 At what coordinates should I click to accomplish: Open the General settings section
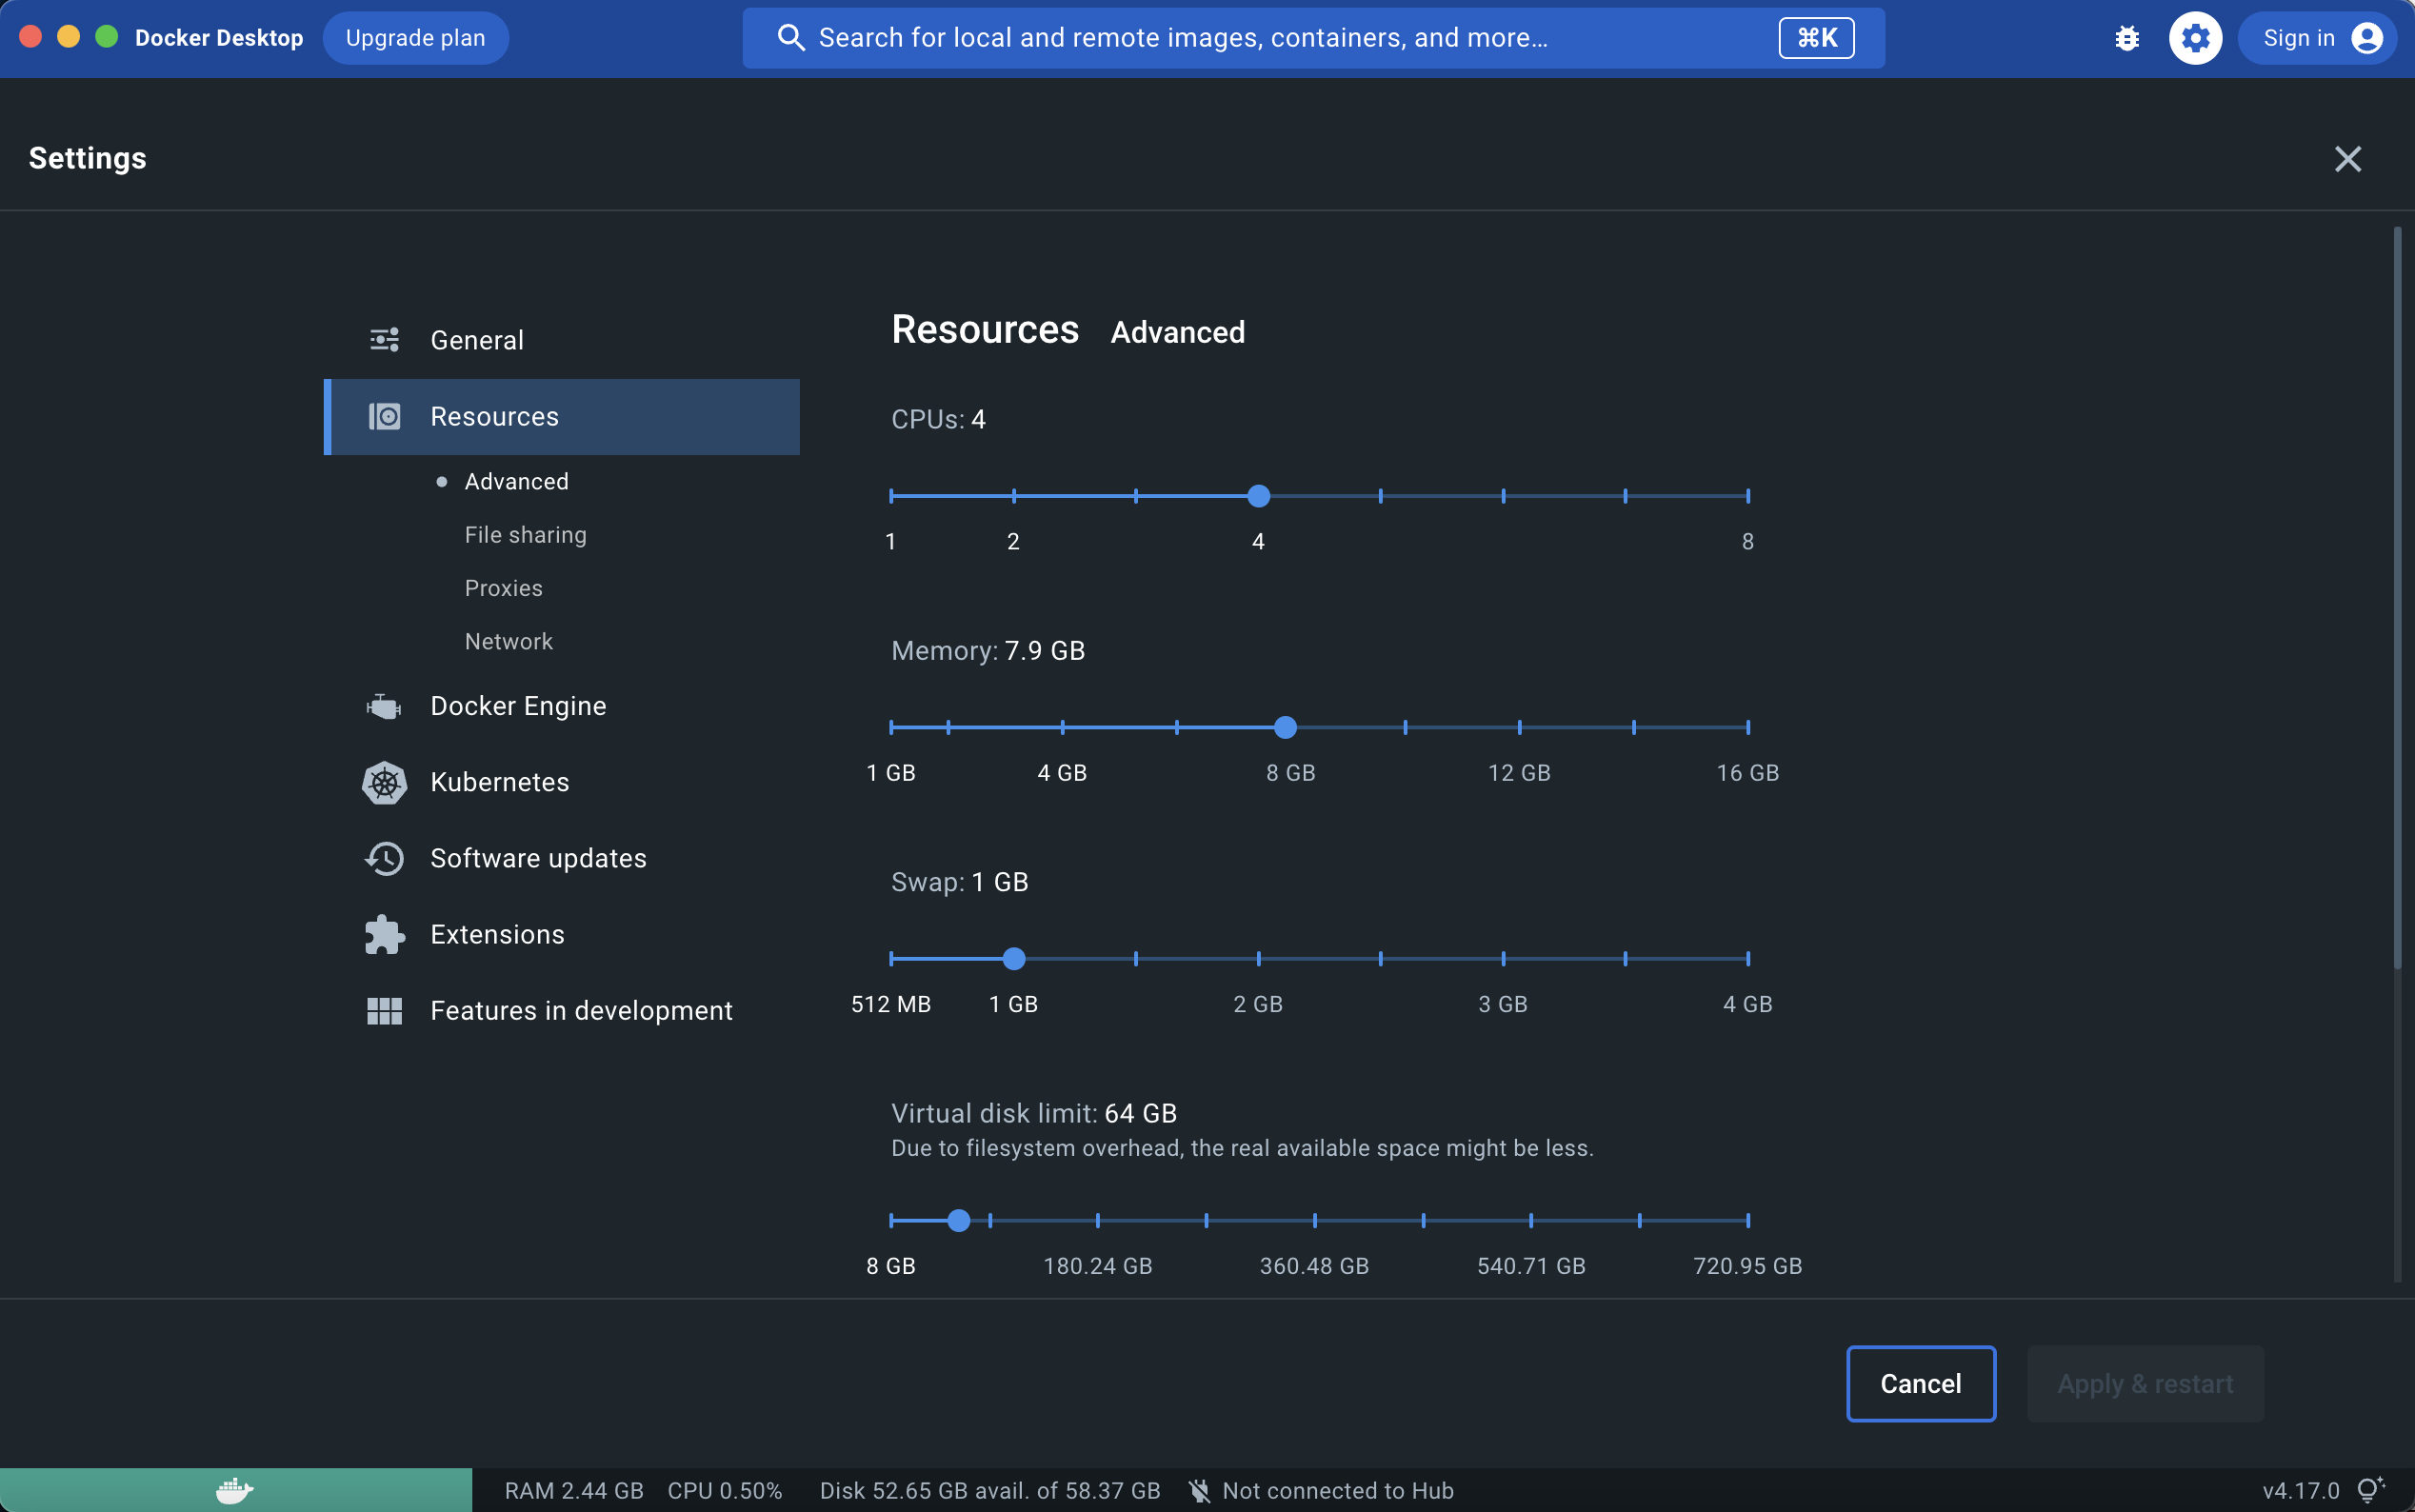click(x=476, y=340)
